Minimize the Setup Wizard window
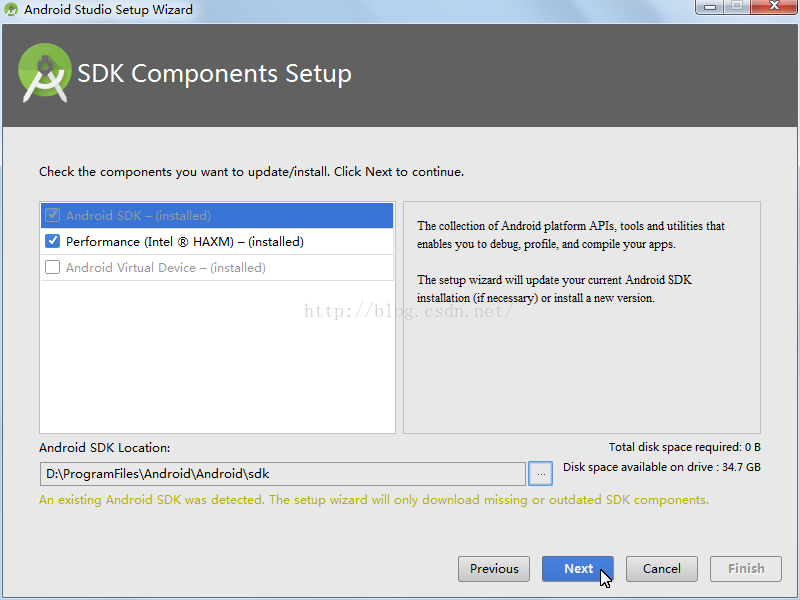This screenshot has height=600, width=800. [709, 8]
